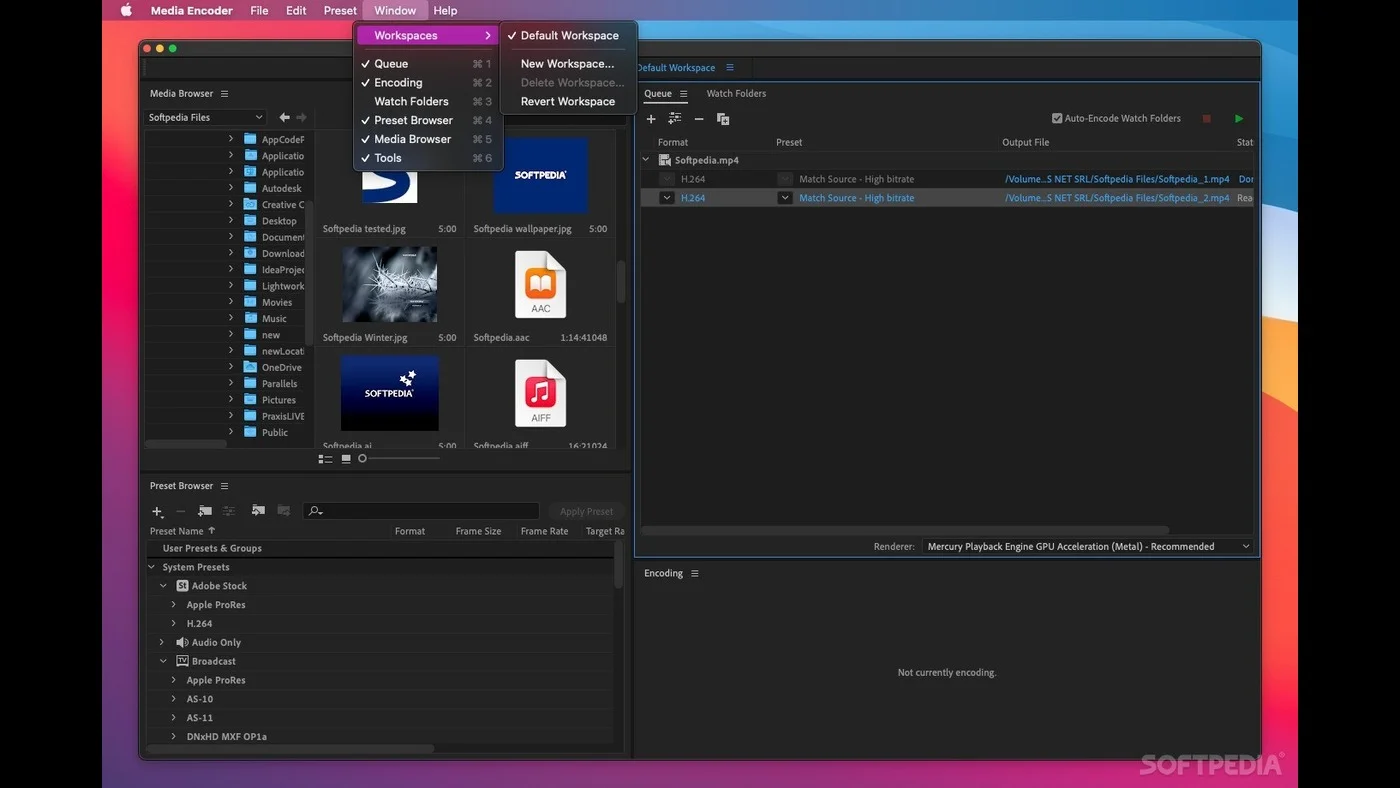
Task: Select the checked Default Workspace entry
Action: 567,36
